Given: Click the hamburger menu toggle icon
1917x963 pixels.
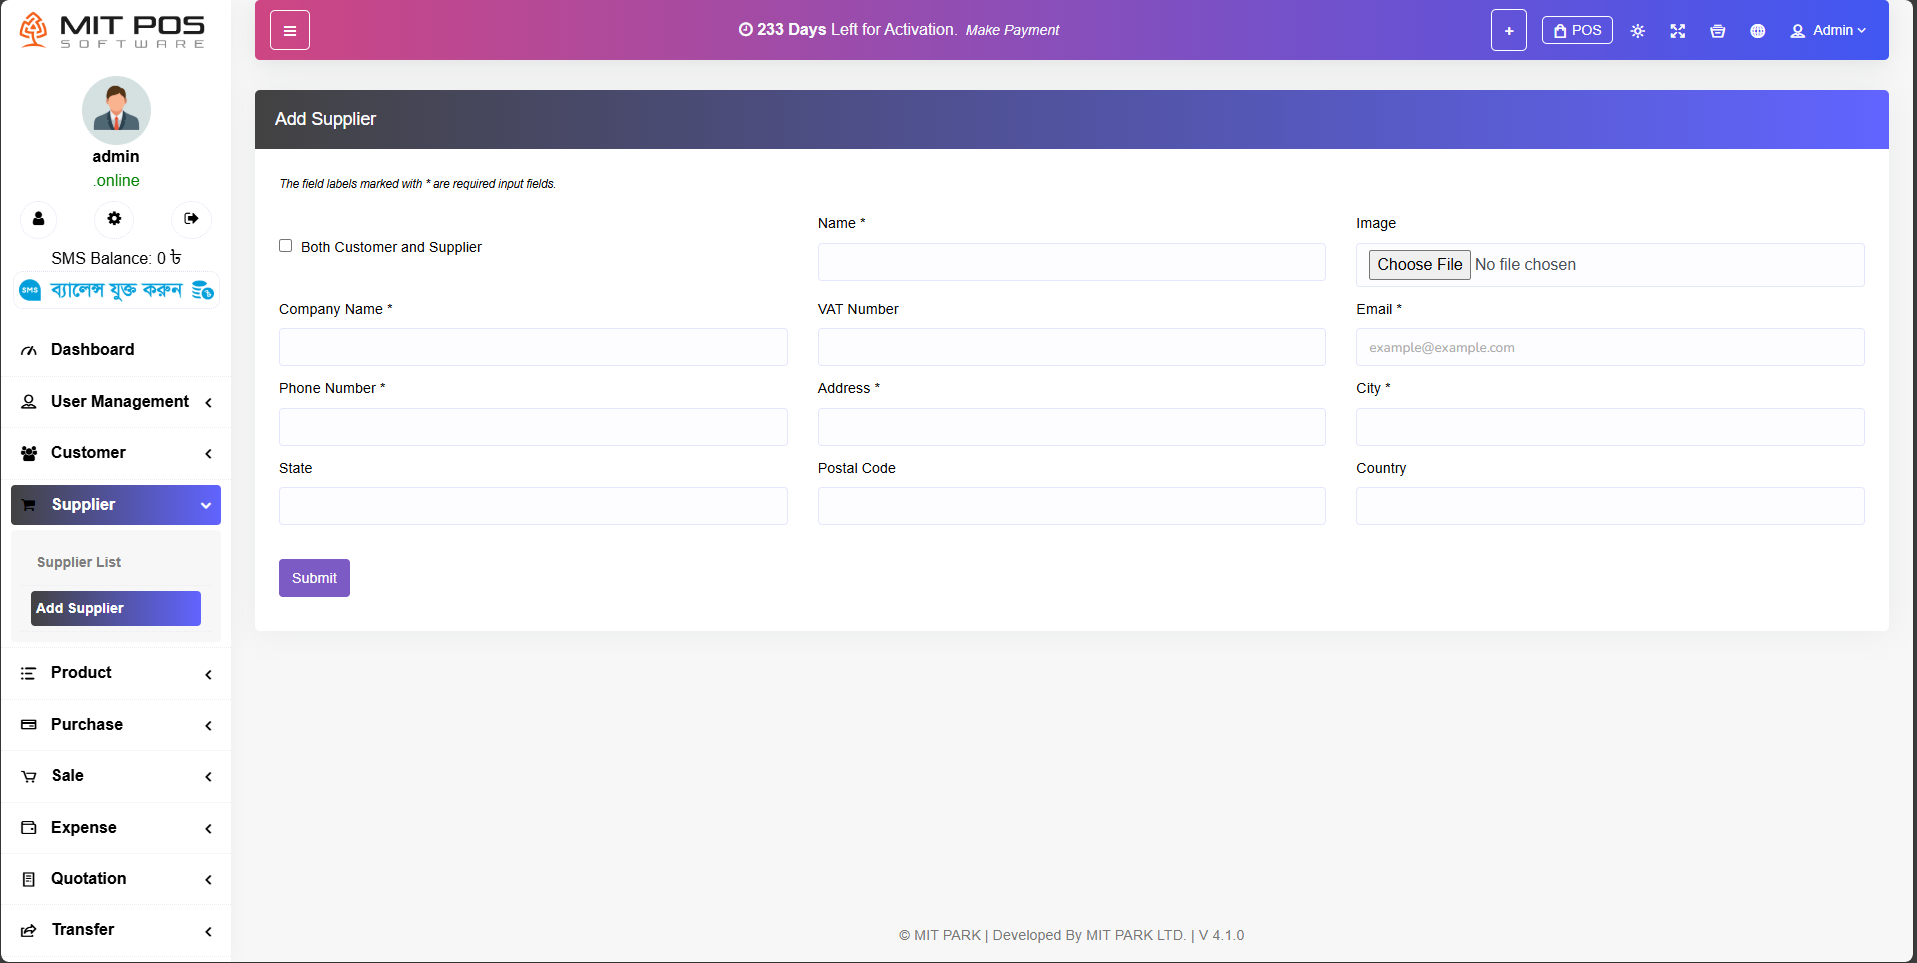Looking at the screenshot, I should pos(289,30).
